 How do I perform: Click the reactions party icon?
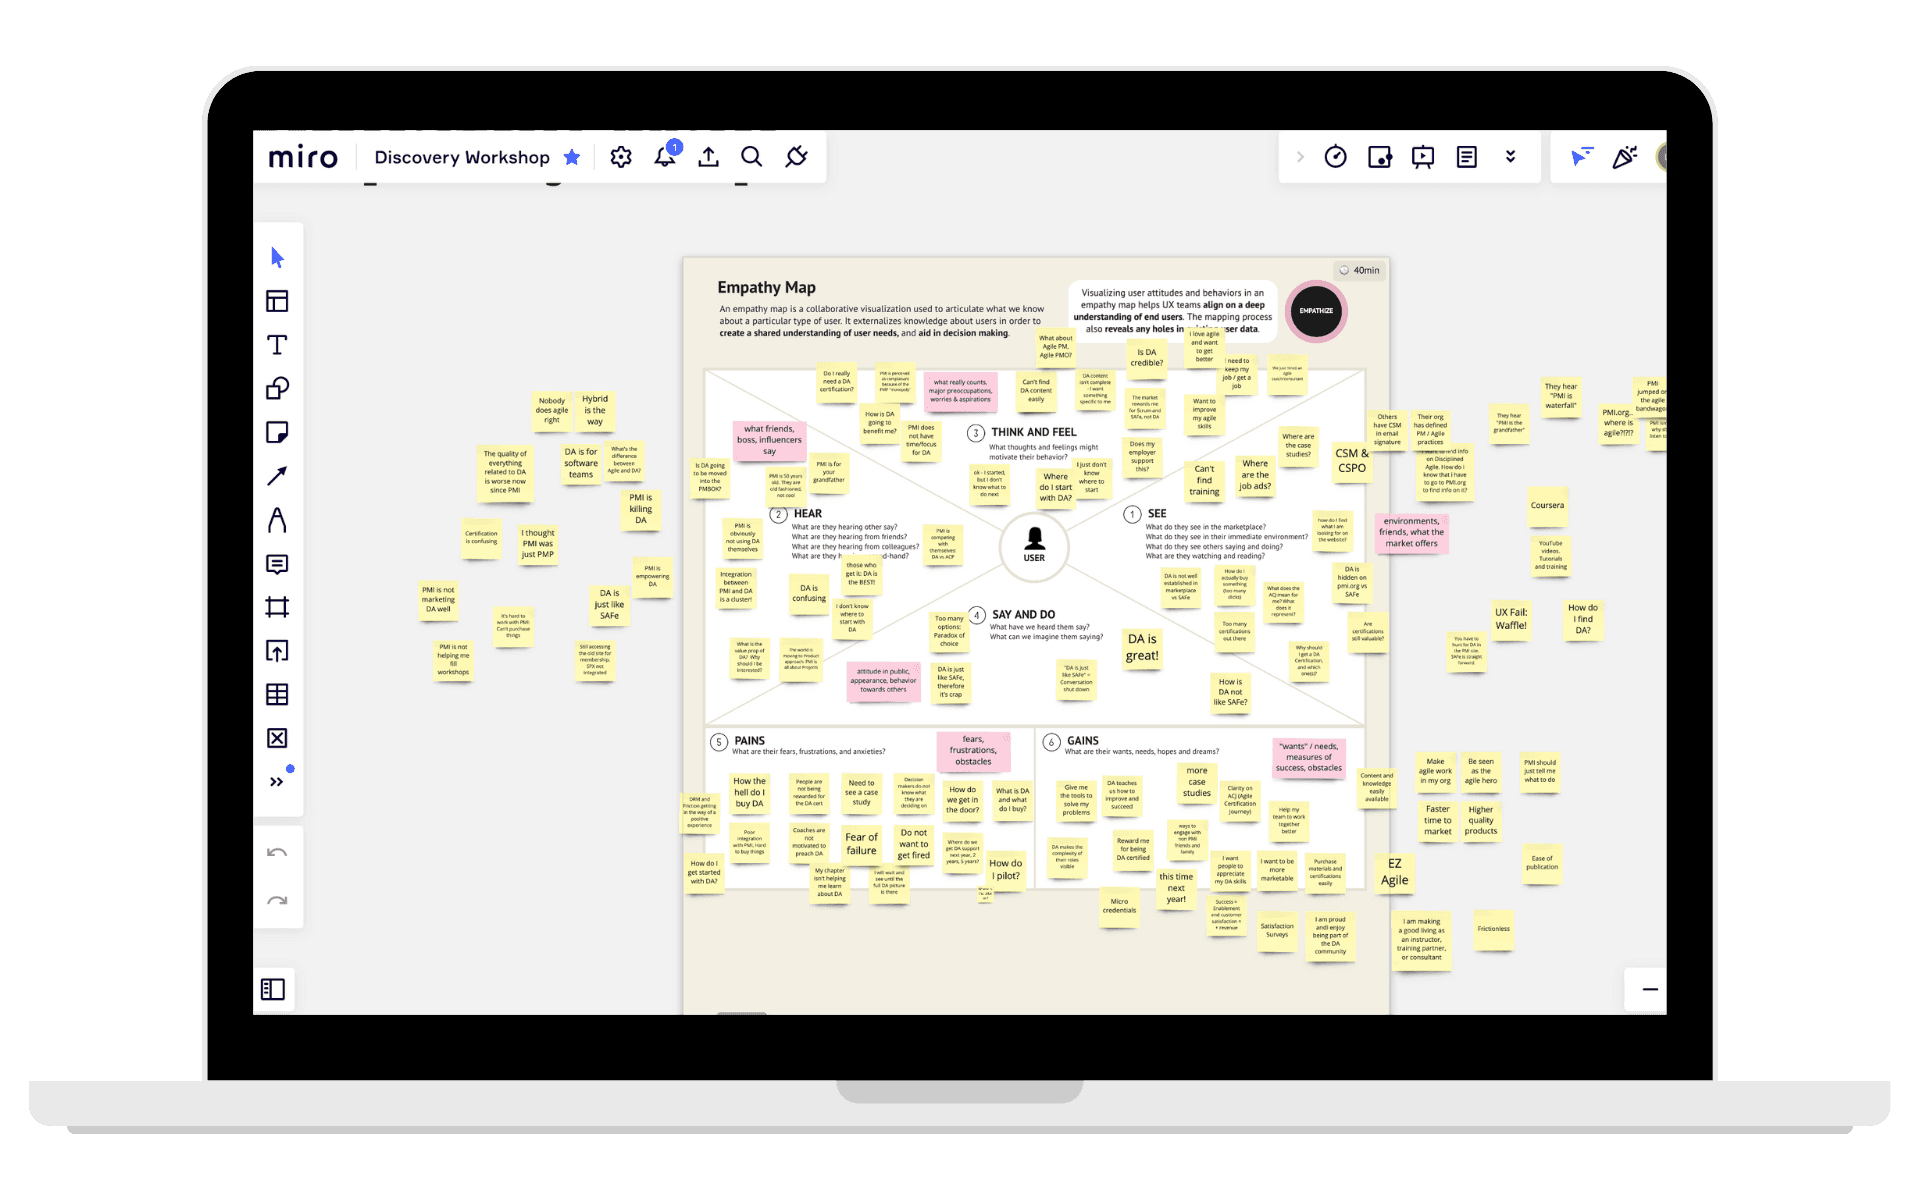click(x=1625, y=157)
